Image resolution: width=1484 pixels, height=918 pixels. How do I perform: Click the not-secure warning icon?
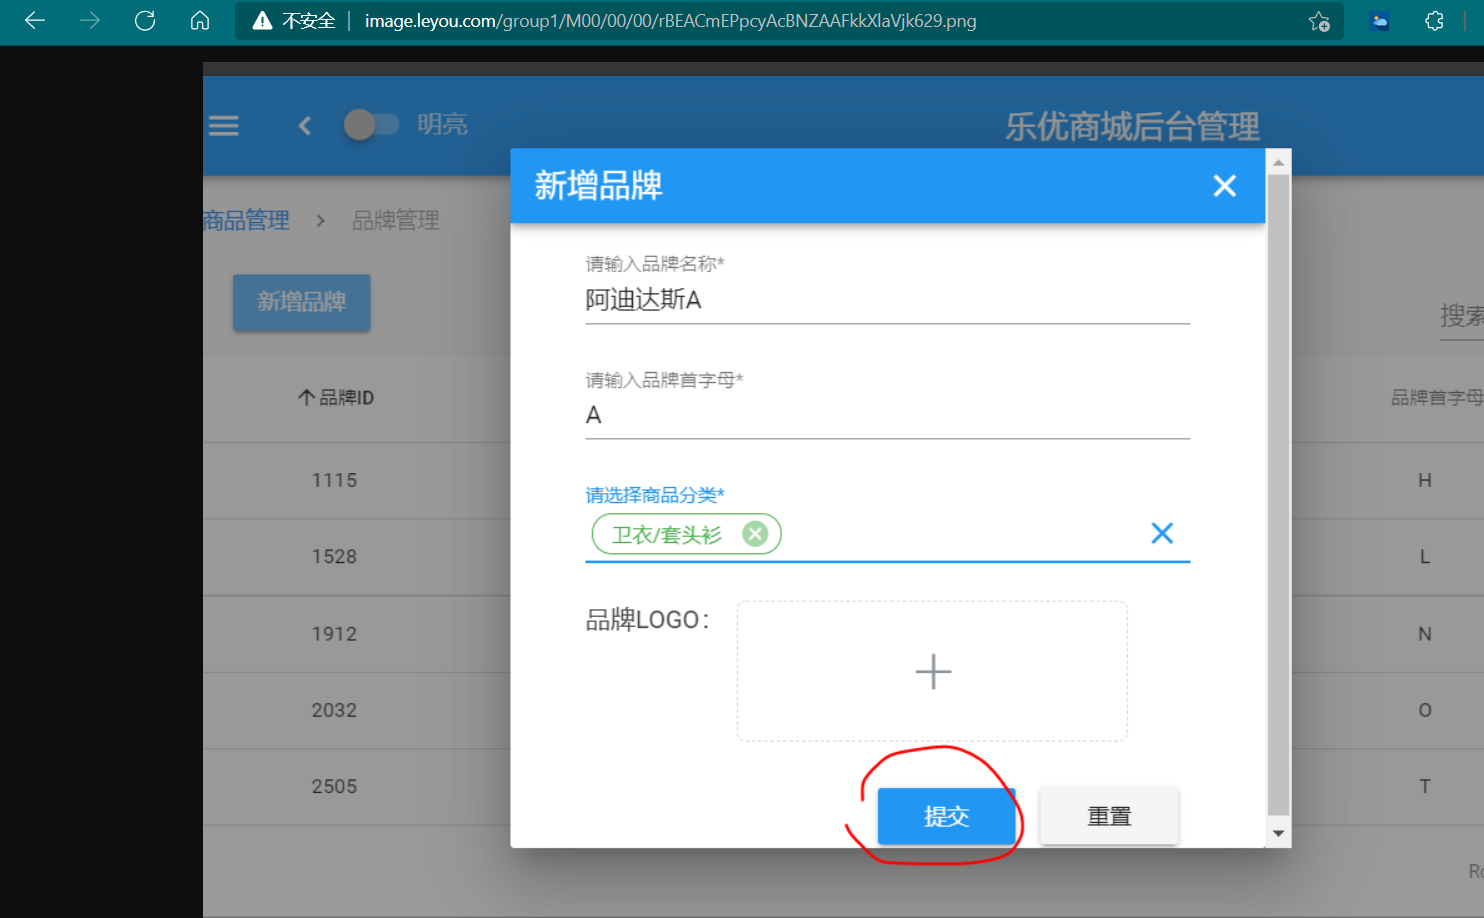coord(262,21)
